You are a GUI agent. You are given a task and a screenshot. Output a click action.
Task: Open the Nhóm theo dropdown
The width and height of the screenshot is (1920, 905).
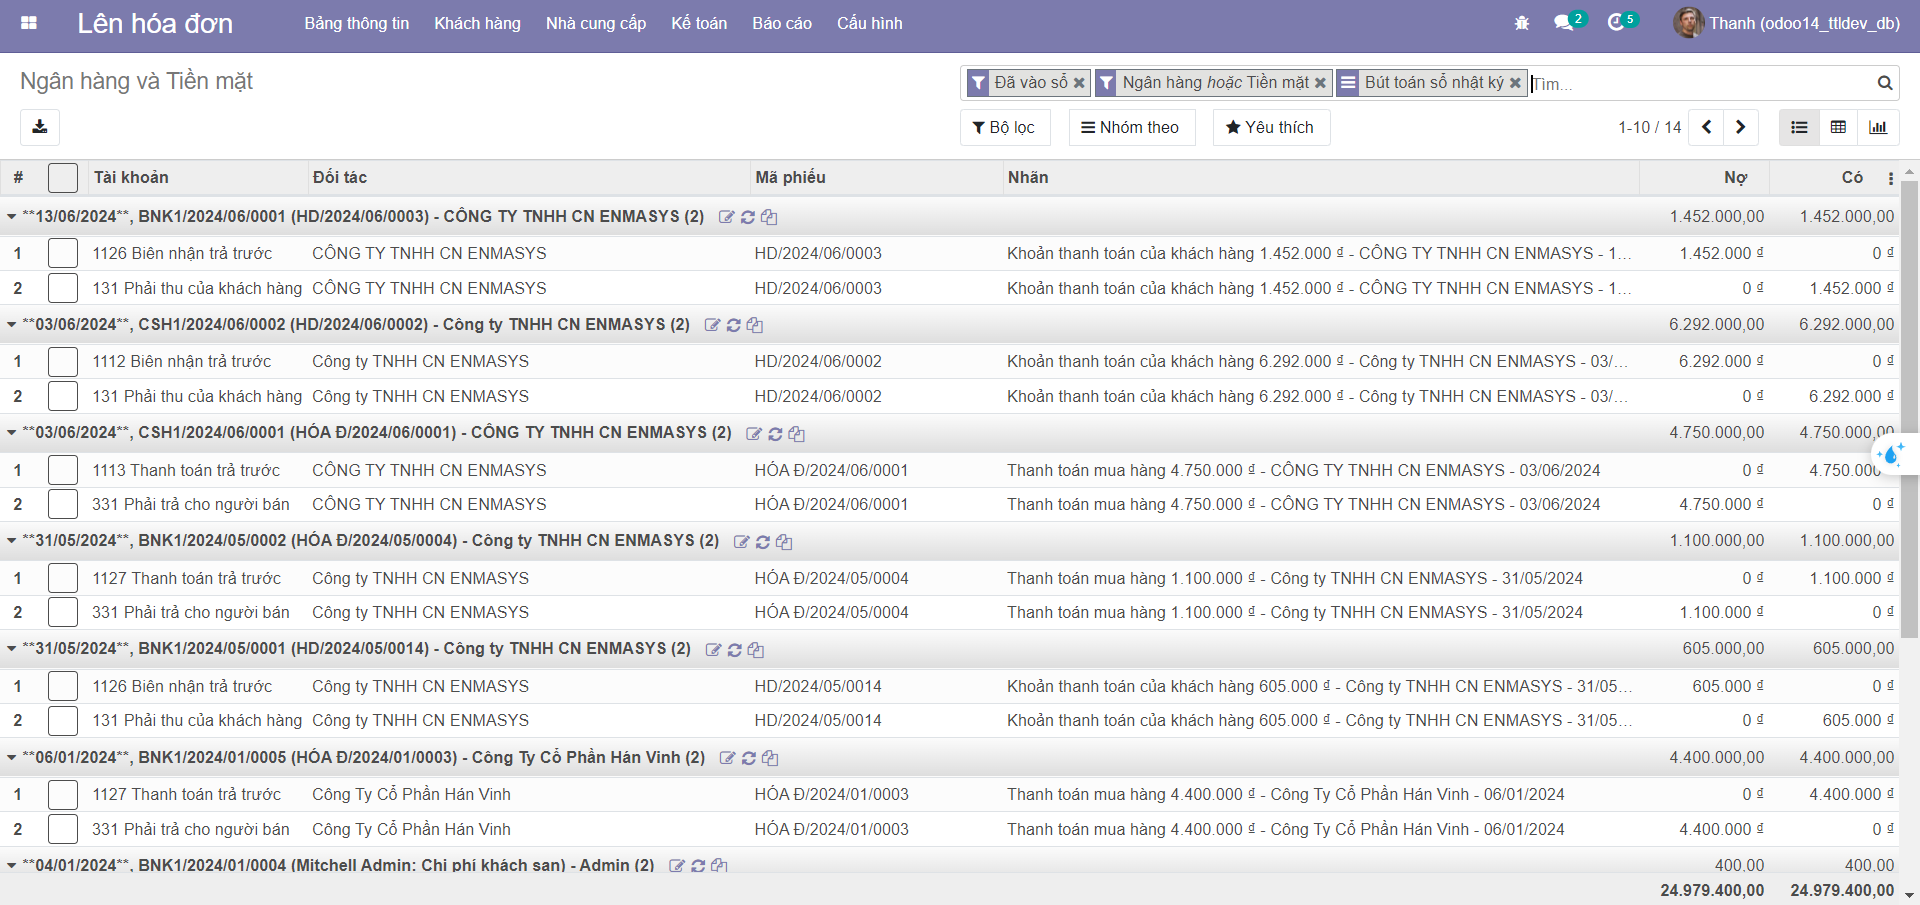1131,127
